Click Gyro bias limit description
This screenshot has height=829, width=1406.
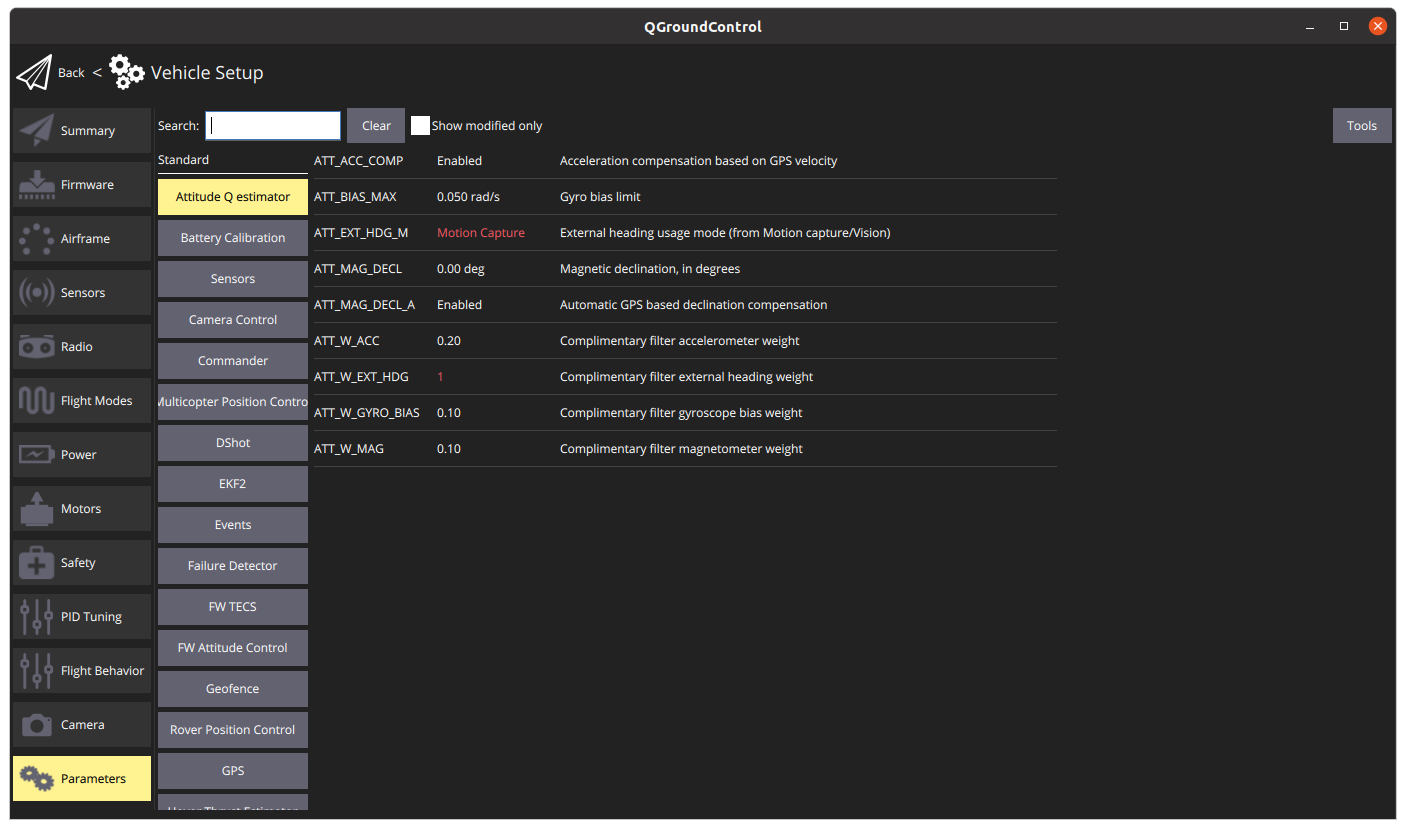click(x=600, y=197)
